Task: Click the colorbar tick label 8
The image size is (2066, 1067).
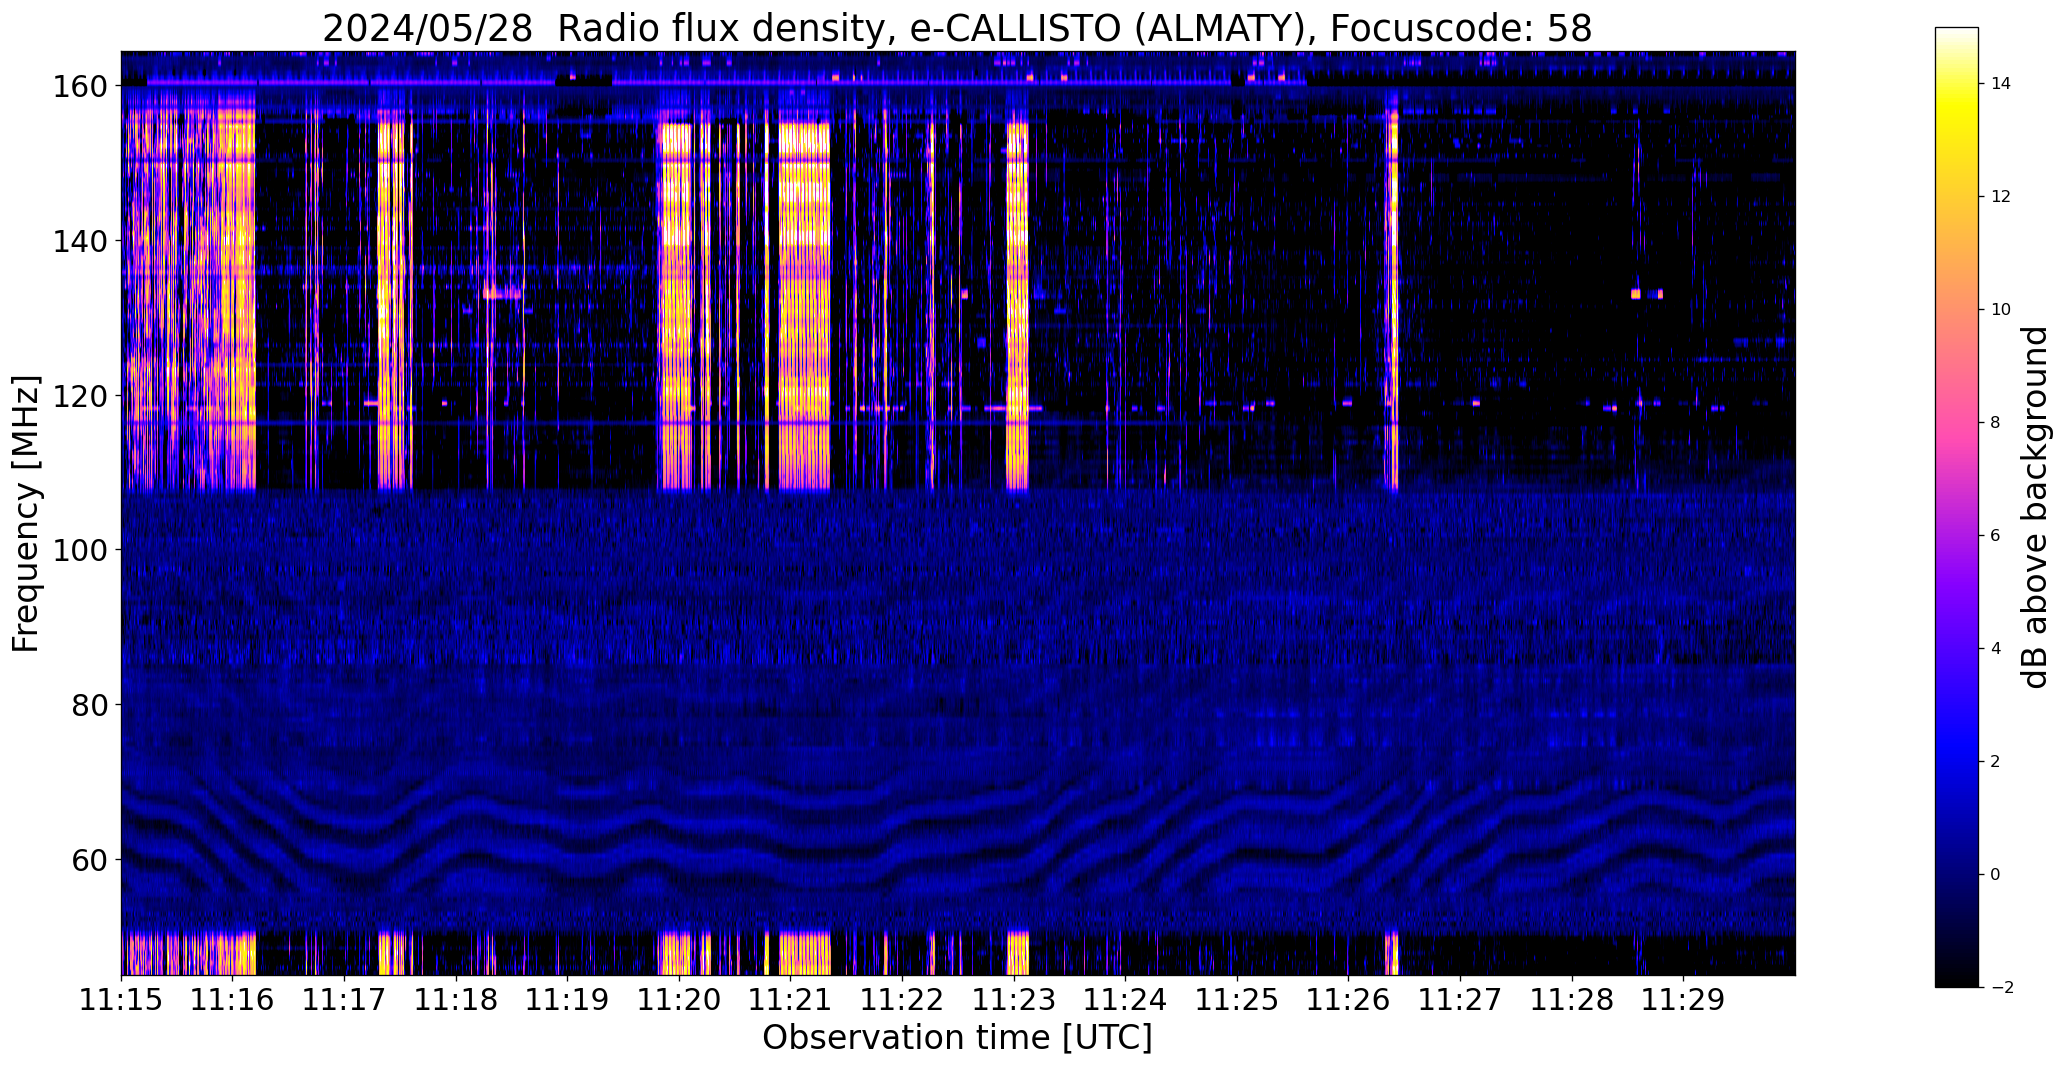Action: [x=1995, y=423]
